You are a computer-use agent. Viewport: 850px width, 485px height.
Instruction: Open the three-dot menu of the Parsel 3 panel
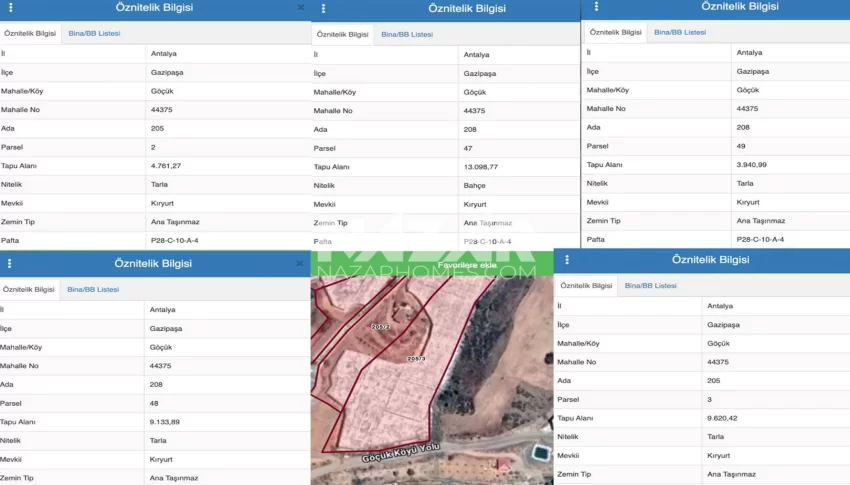coord(567,260)
